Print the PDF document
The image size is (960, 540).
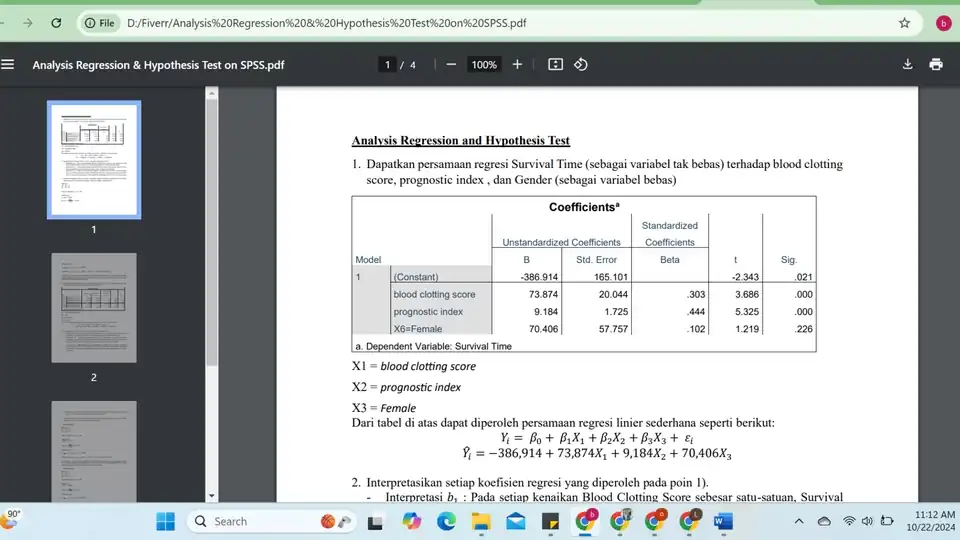[x=936, y=64]
